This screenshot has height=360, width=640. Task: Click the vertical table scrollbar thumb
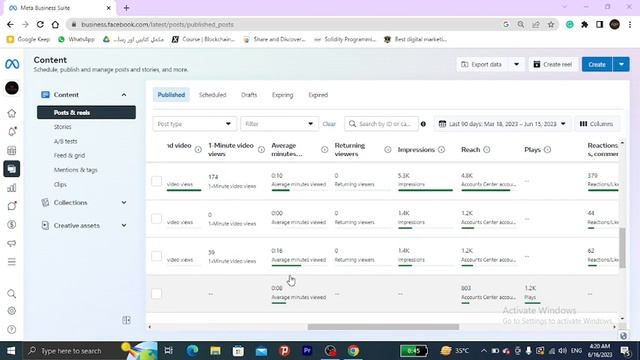622,248
